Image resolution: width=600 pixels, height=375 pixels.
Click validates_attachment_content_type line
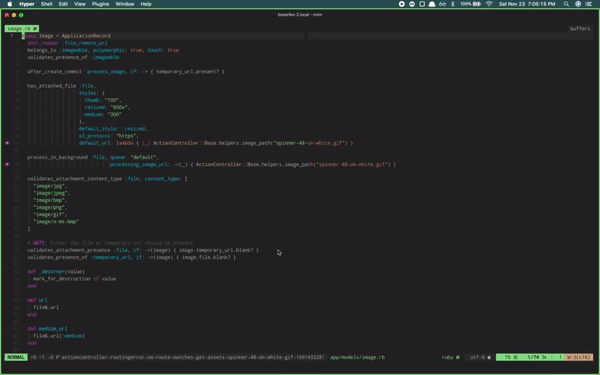pyautogui.click(x=108, y=179)
